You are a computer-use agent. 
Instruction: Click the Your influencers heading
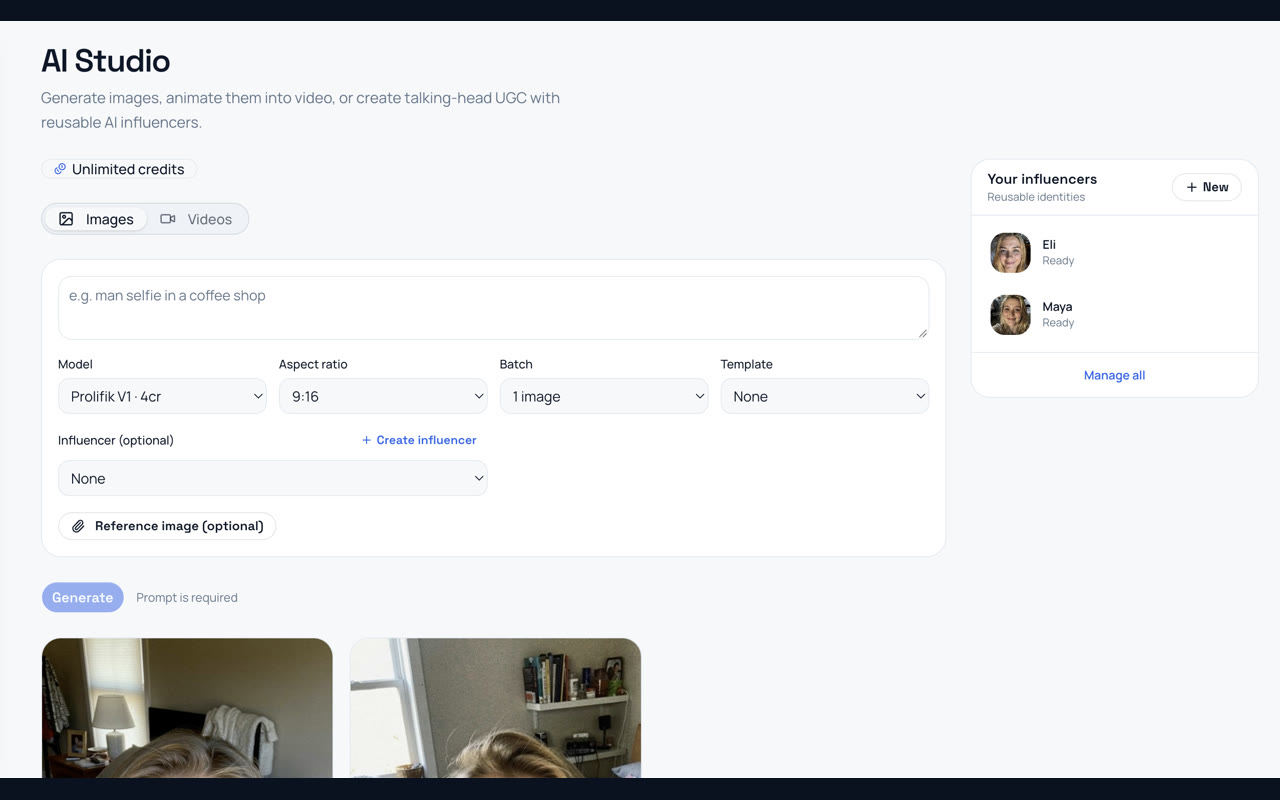[1042, 179]
